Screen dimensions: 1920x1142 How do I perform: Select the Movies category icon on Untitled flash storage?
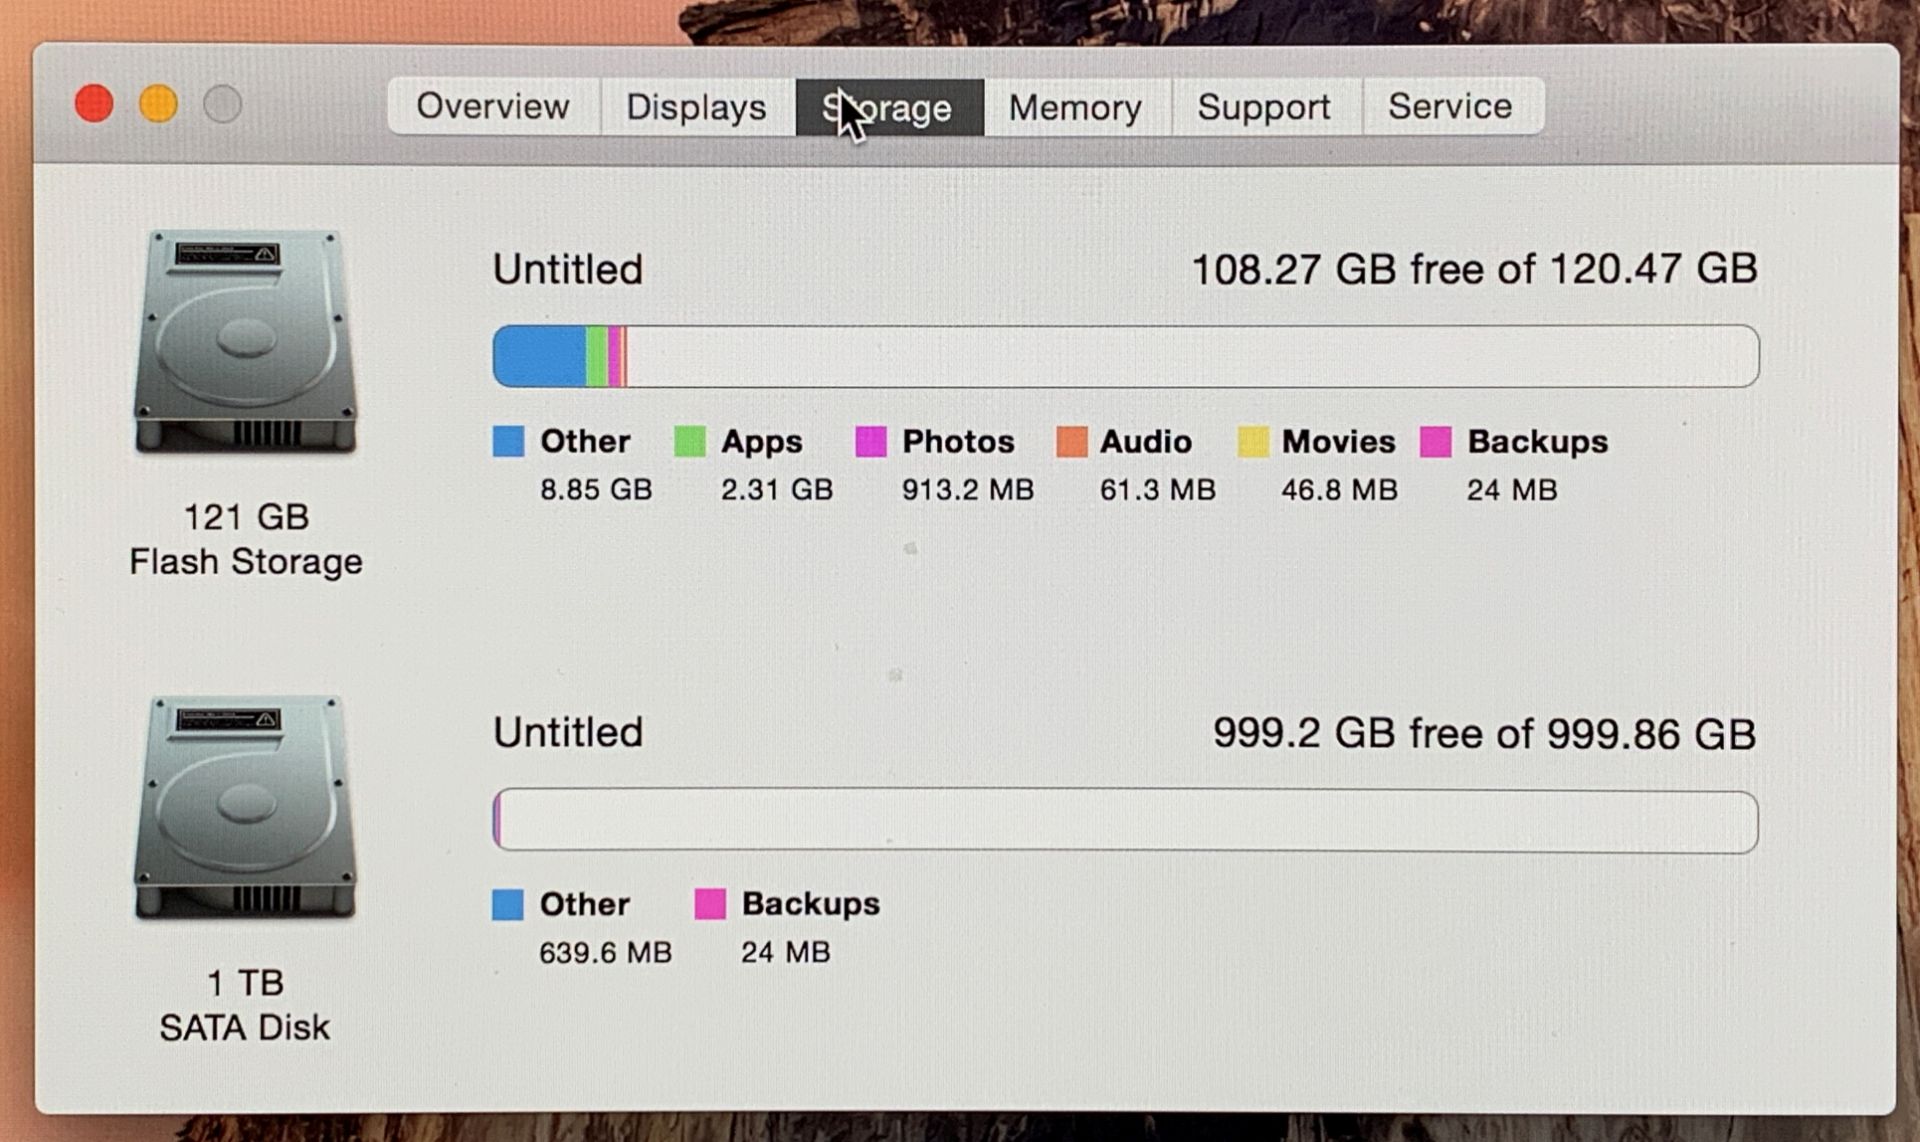pyautogui.click(x=1253, y=439)
